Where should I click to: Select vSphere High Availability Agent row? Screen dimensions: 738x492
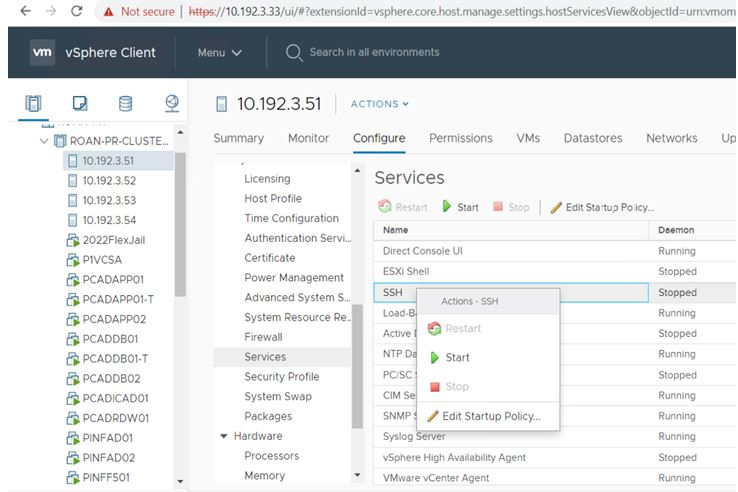tap(554, 458)
